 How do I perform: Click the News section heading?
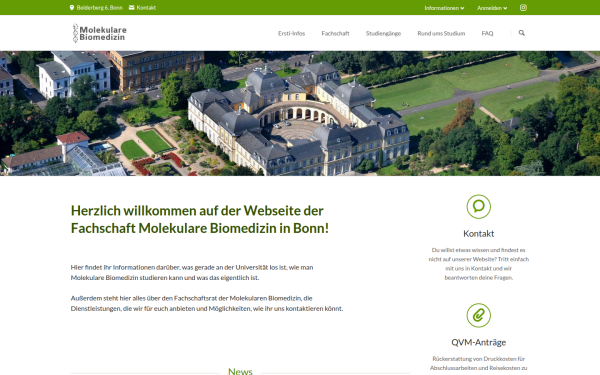240,371
